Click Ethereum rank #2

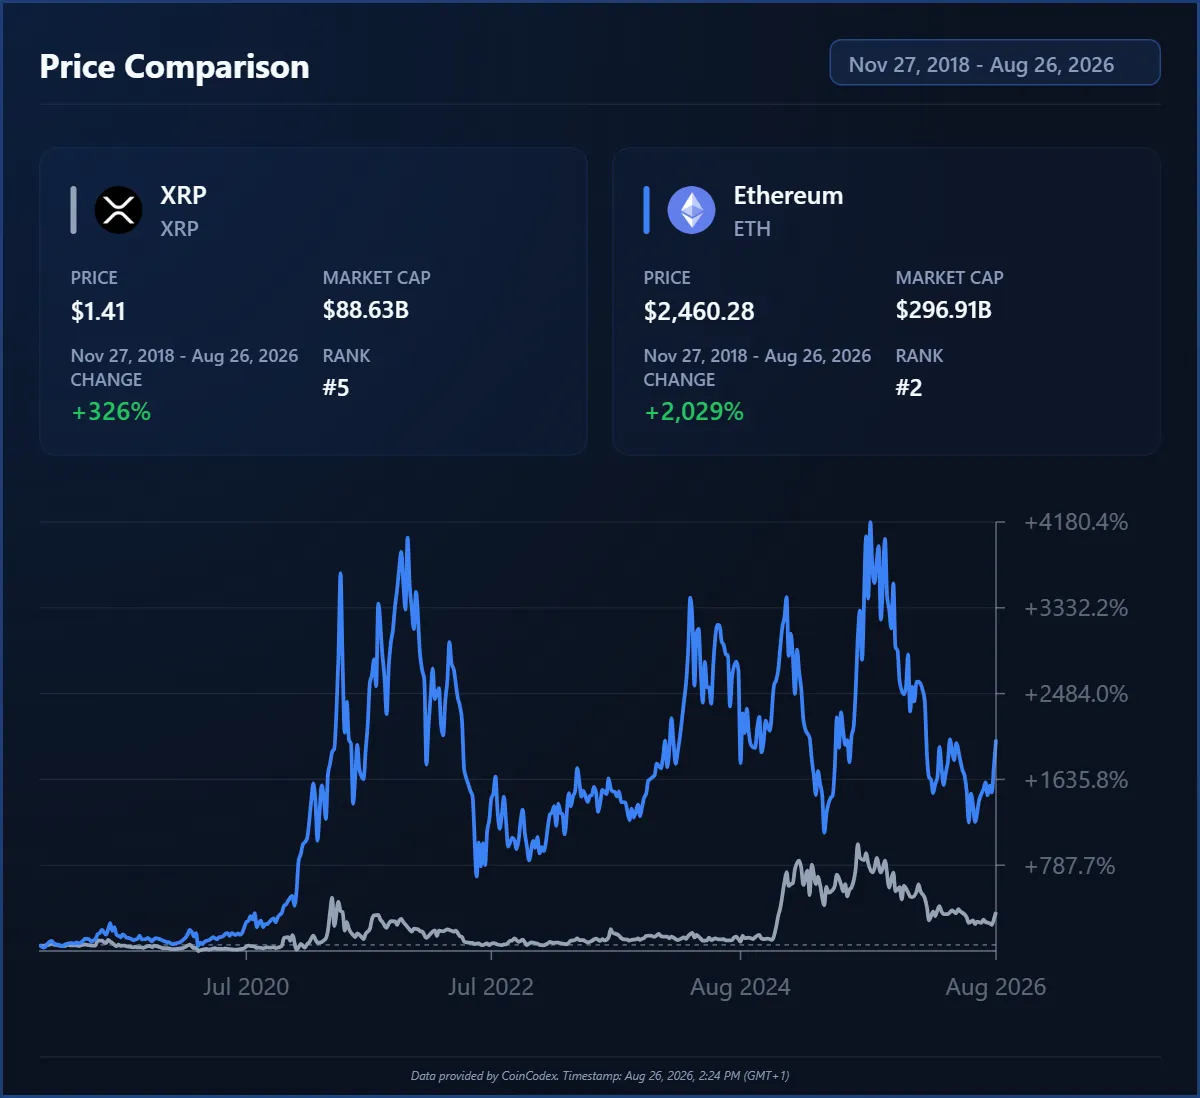[909, 388]
